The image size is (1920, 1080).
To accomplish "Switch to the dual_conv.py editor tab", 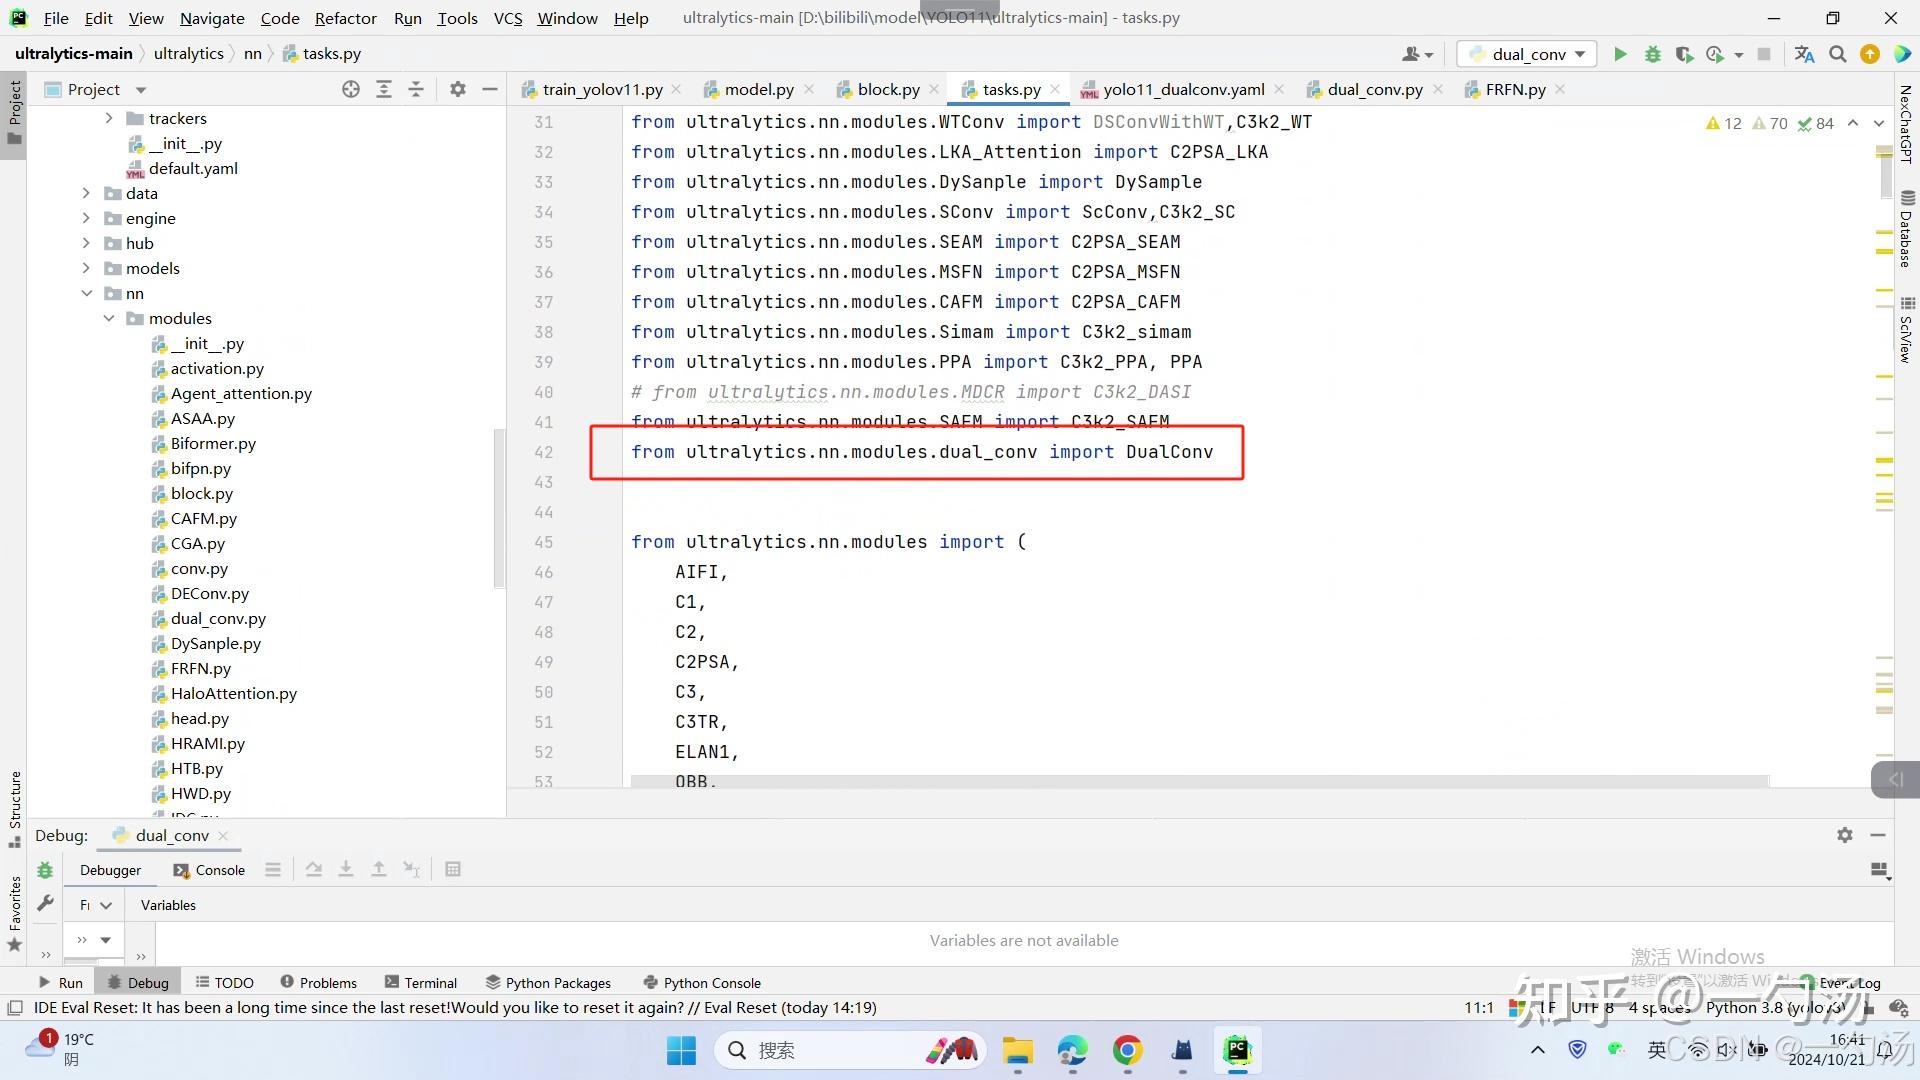I will point(1374,89).
